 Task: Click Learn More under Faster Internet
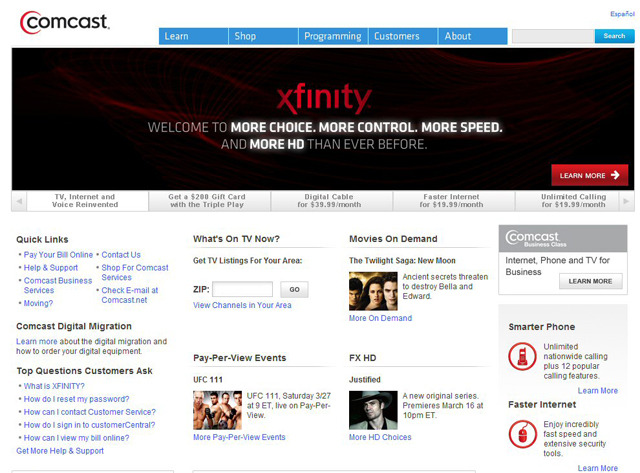598,468
